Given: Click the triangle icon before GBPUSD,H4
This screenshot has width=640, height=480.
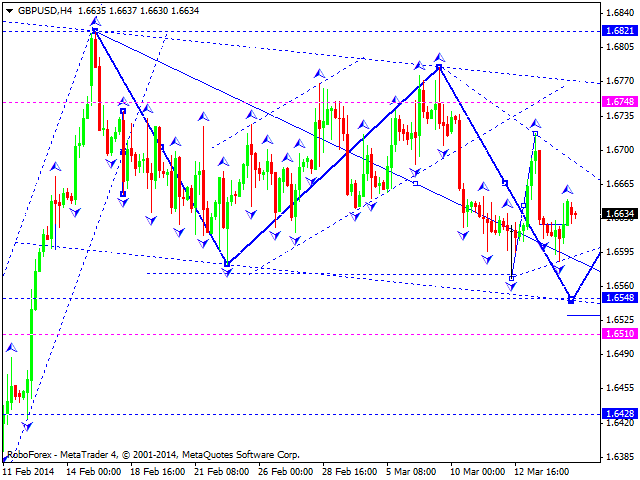Looking at the screenshot, I should tap(9, 10).
